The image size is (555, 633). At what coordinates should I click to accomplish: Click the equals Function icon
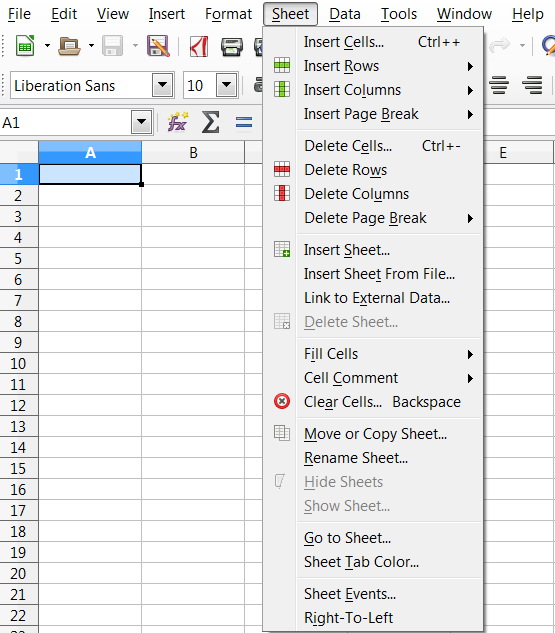(x=244, y=122)
